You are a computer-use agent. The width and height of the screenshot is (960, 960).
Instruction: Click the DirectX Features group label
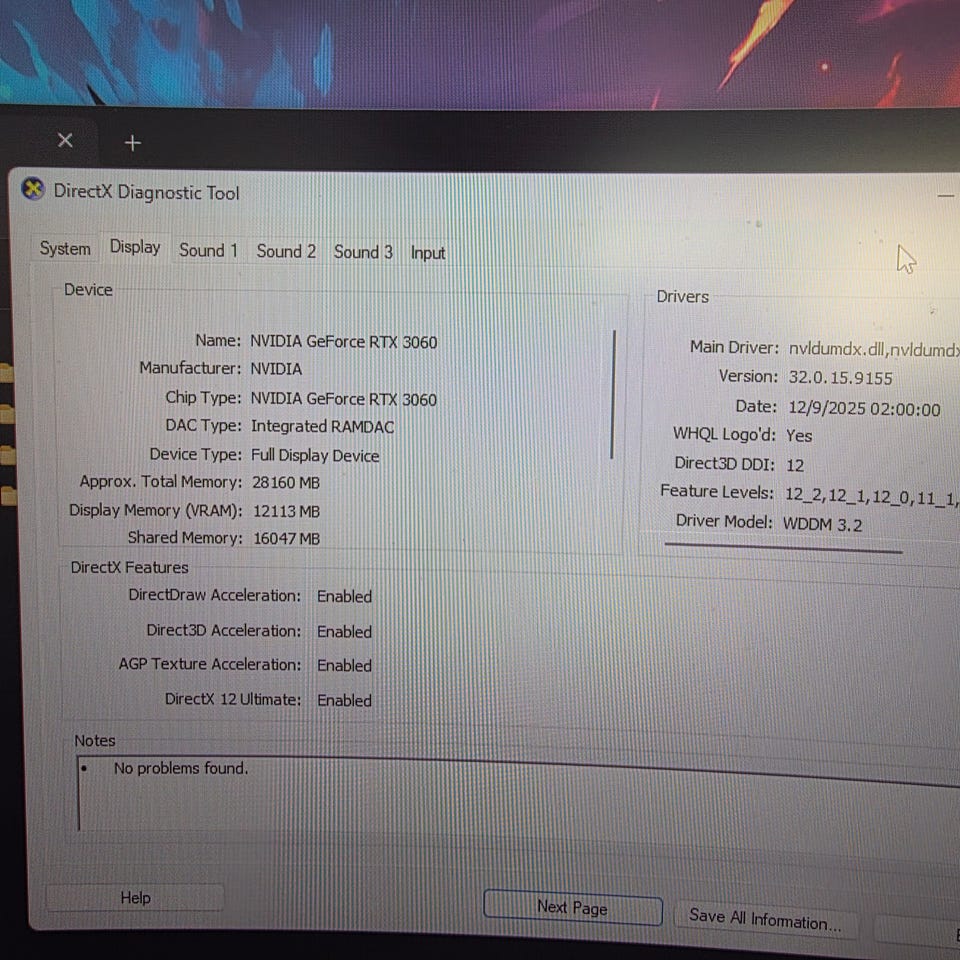pyautogui.click(x=129, y=568)
